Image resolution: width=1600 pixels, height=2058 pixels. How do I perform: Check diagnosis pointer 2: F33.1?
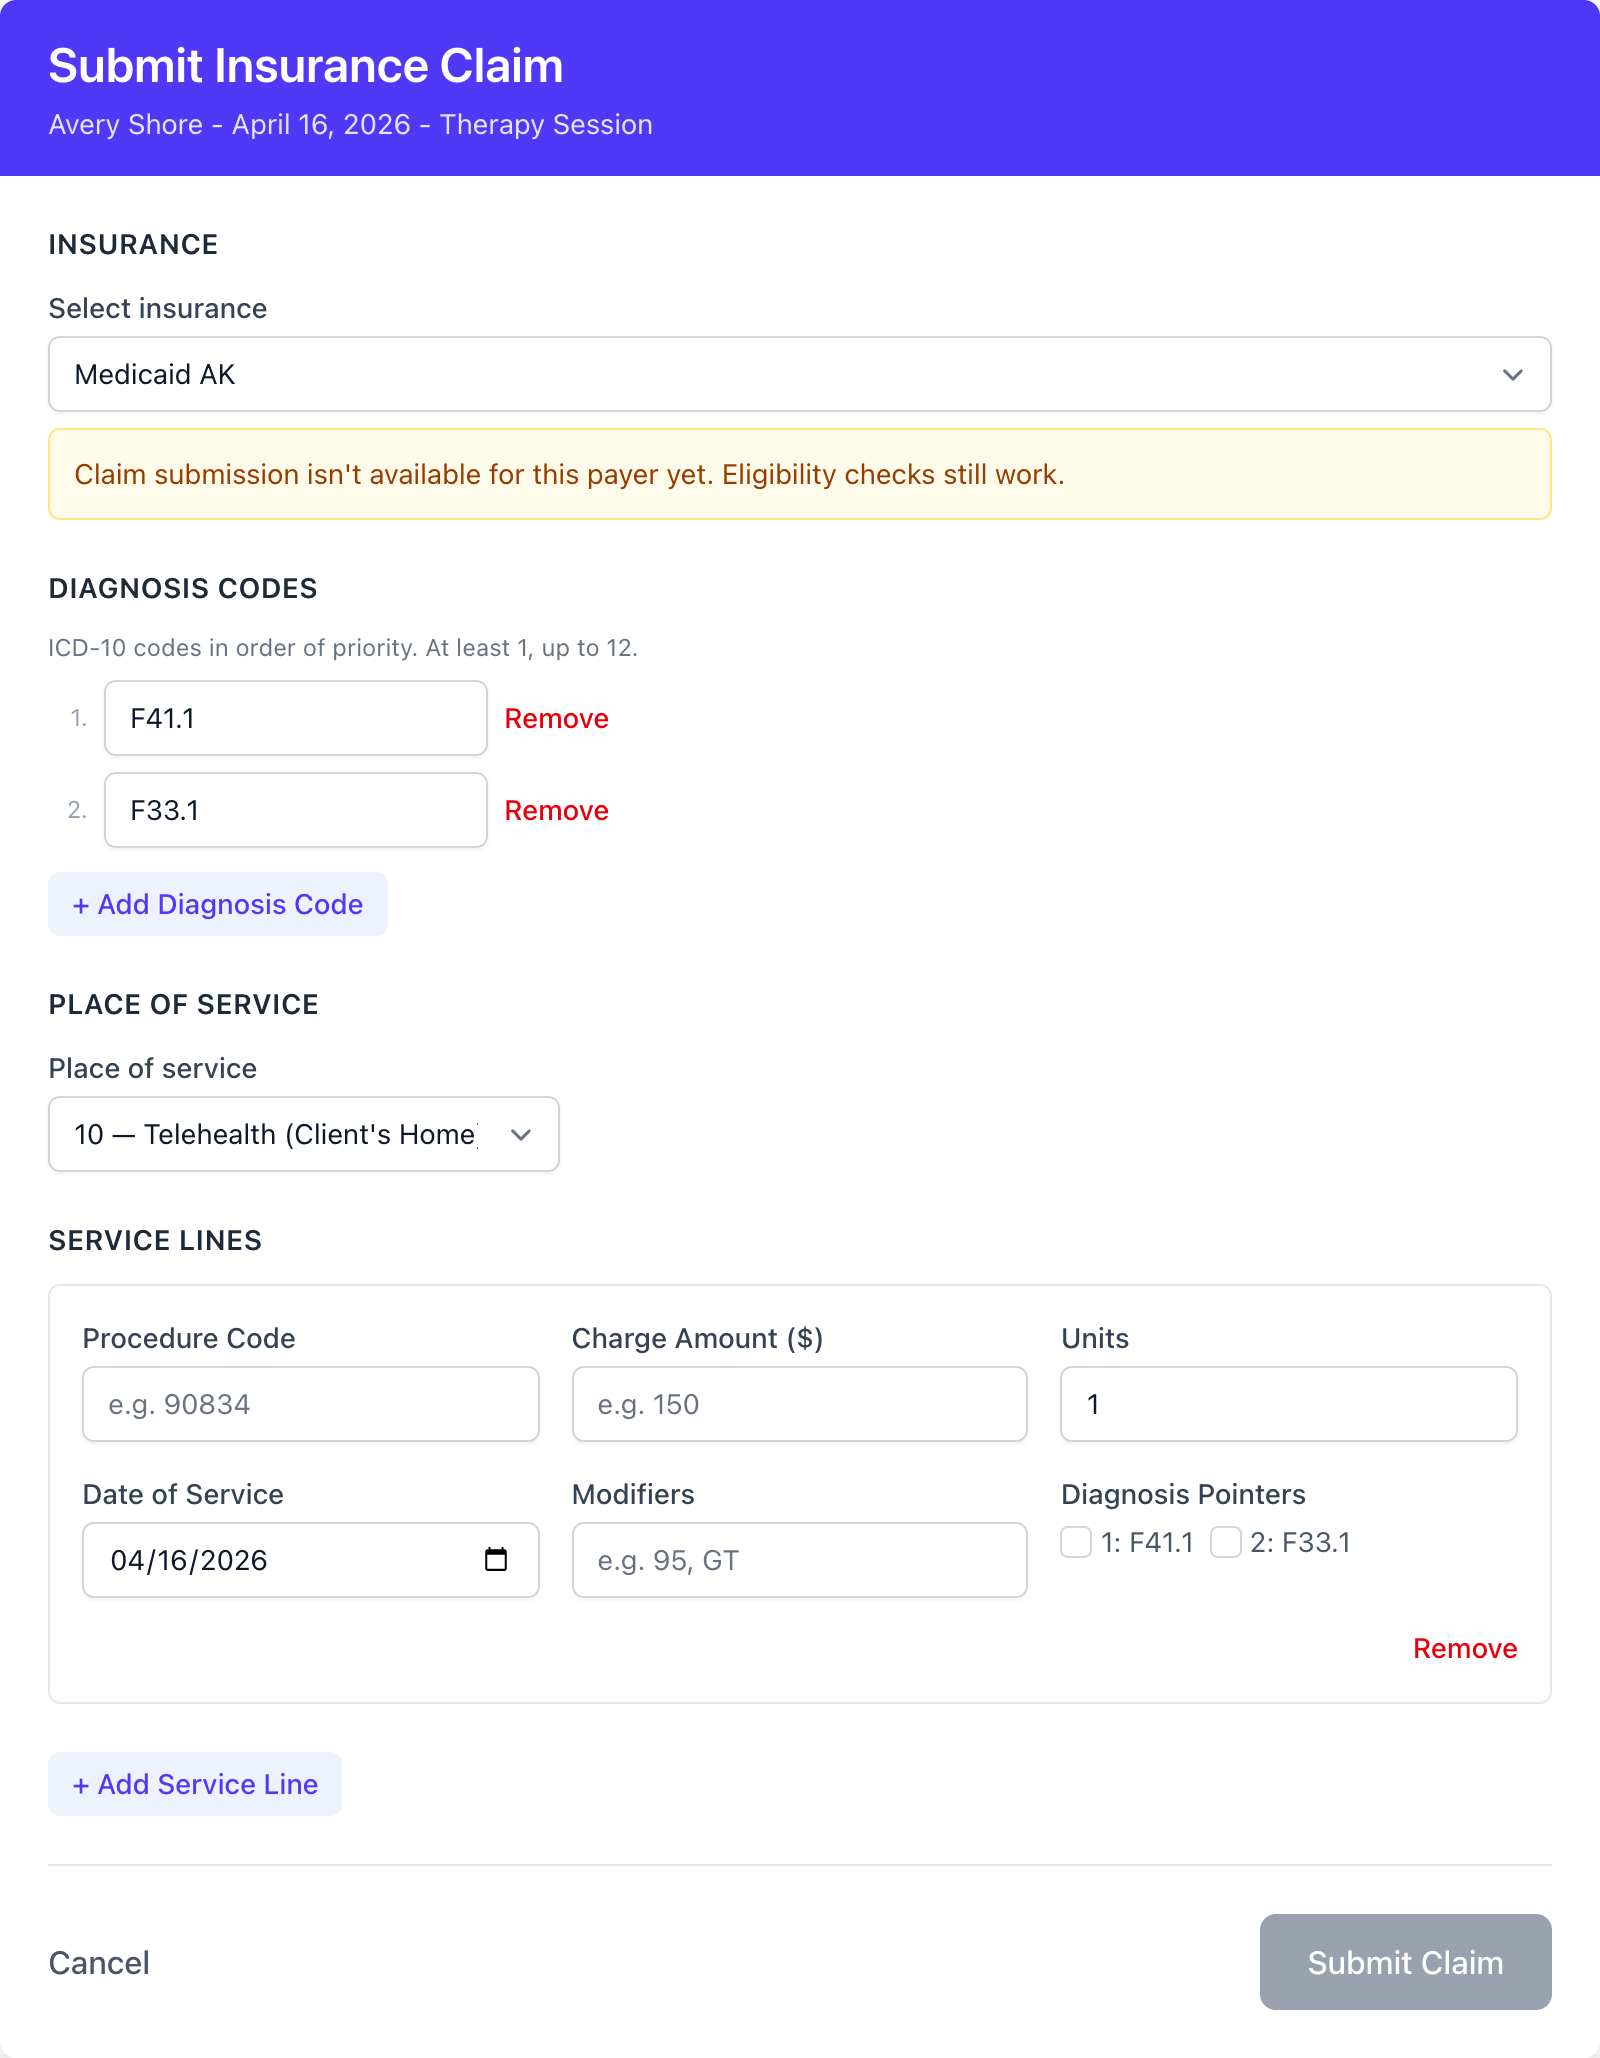pos(1225,1543)
